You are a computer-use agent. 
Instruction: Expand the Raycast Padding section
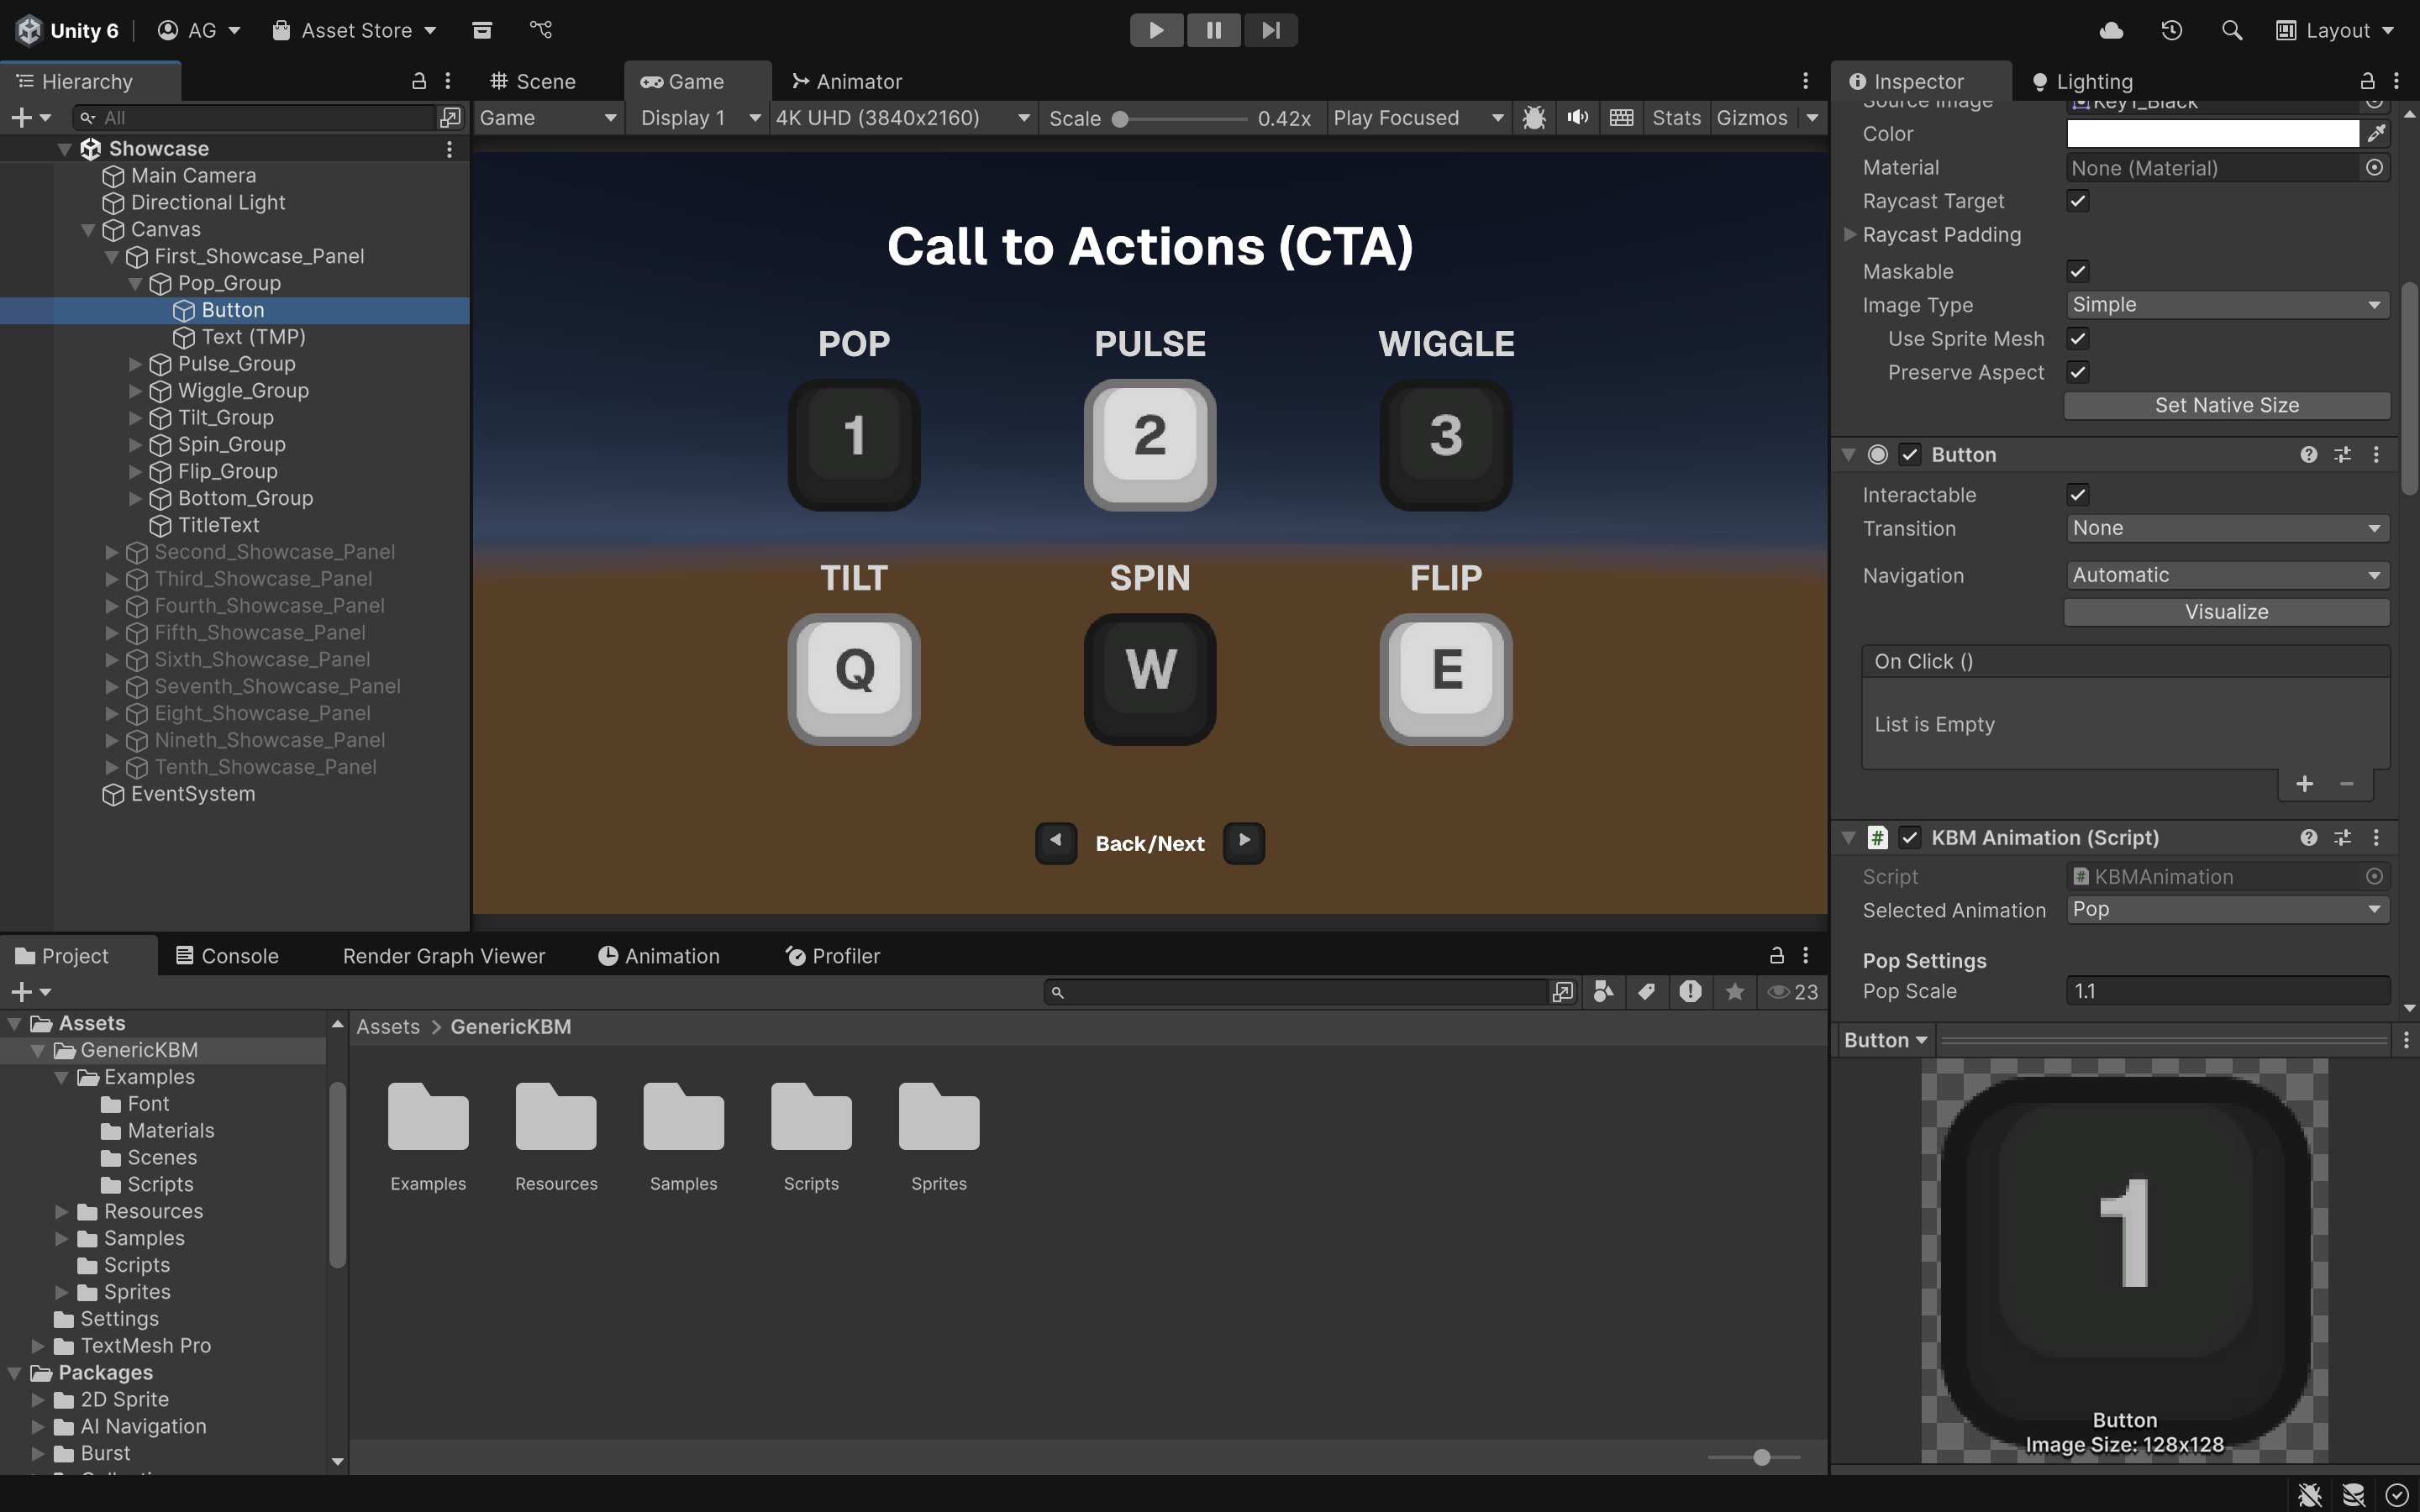coord(1850,234)
